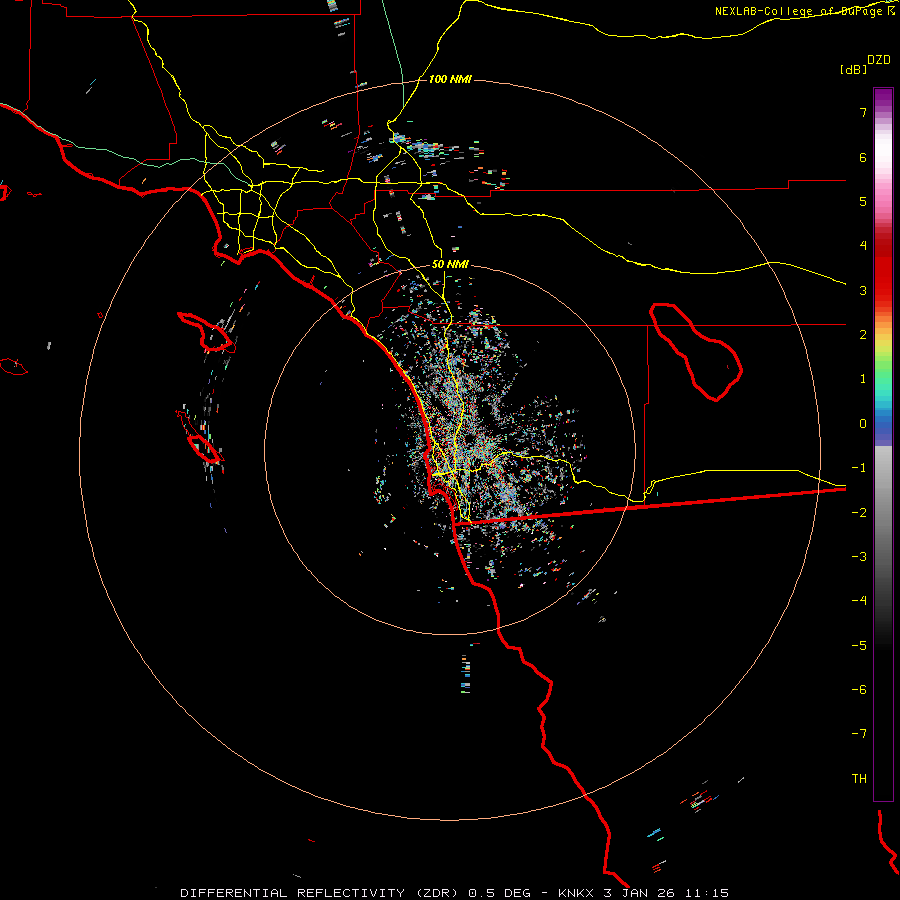This screenshot has height=900, width=900.
Task: Click the 2 value on color scale
Action: click(x=863, y=335)
